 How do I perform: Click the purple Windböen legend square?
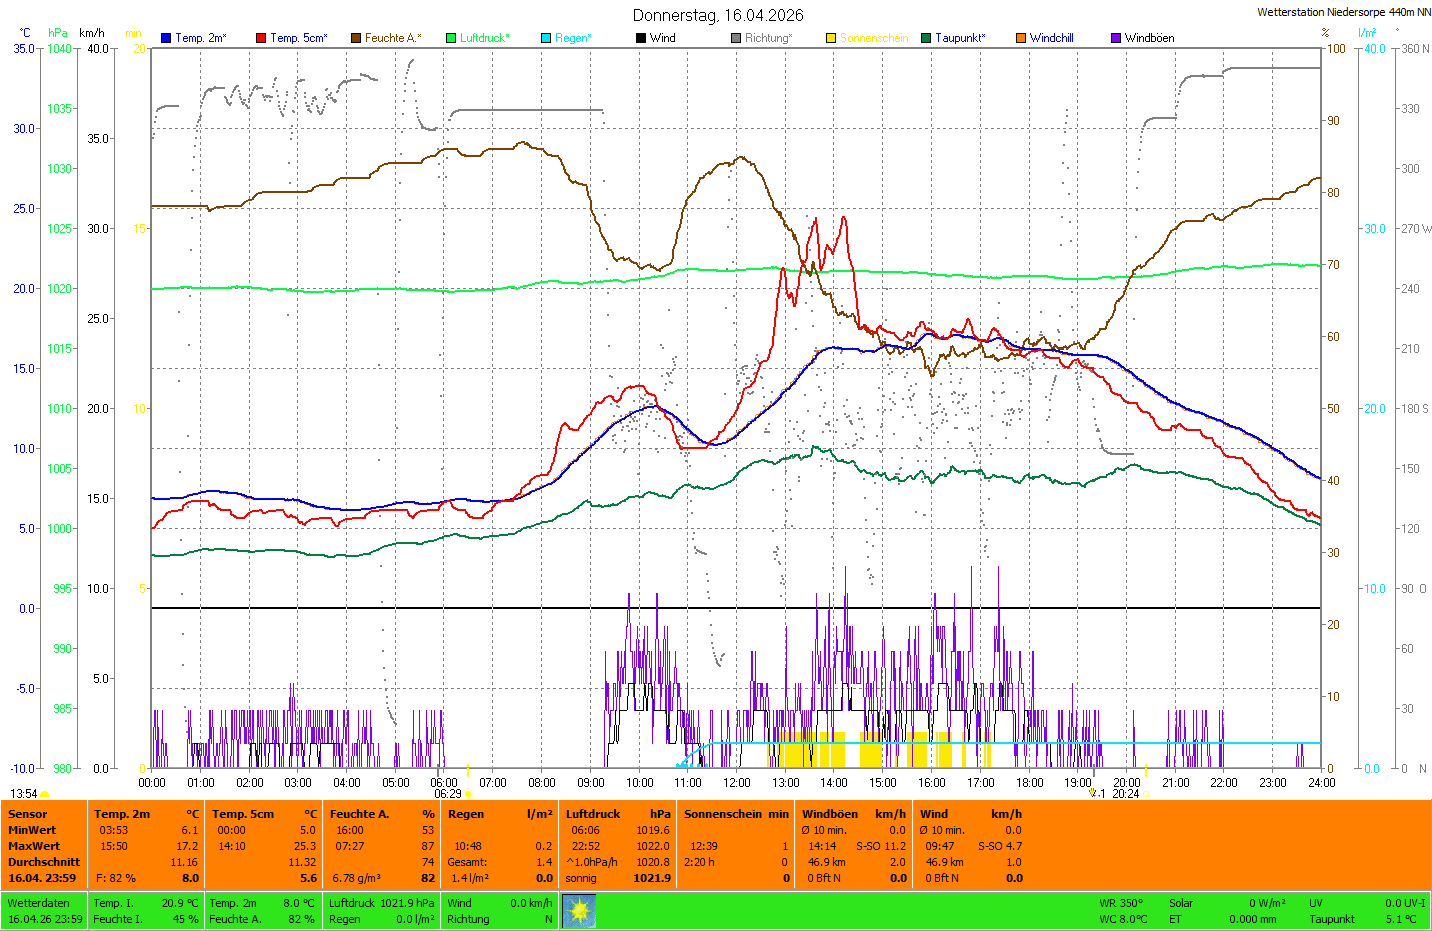1116,38
